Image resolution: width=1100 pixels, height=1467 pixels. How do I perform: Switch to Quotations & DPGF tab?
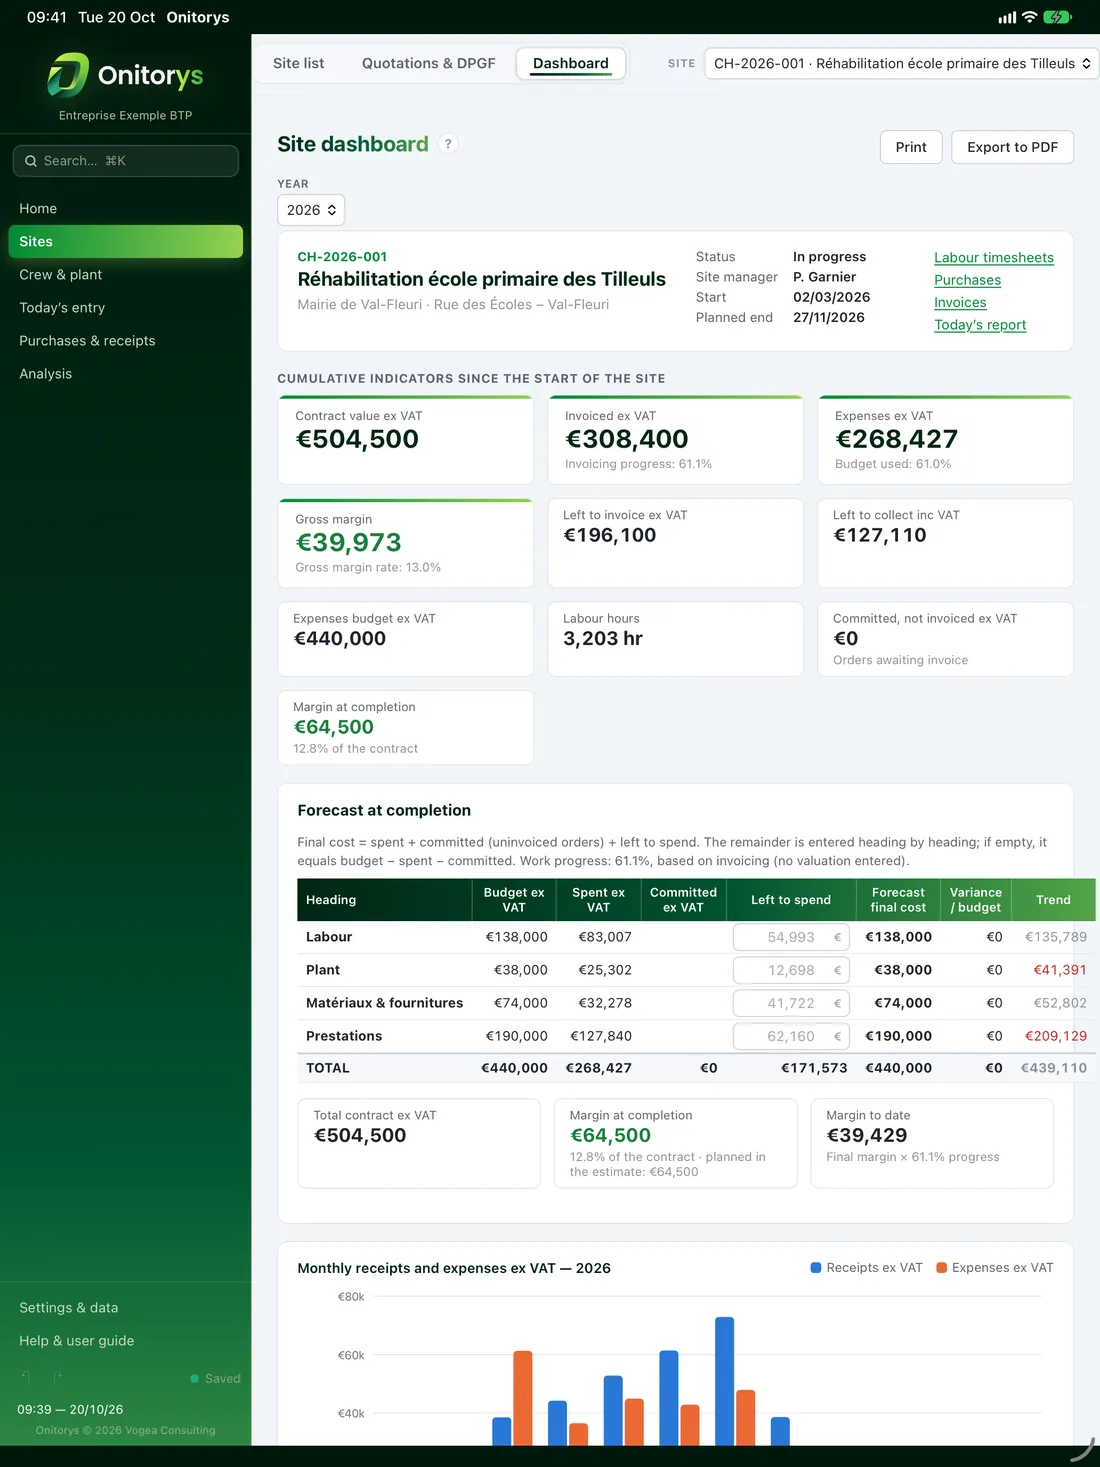429,63
